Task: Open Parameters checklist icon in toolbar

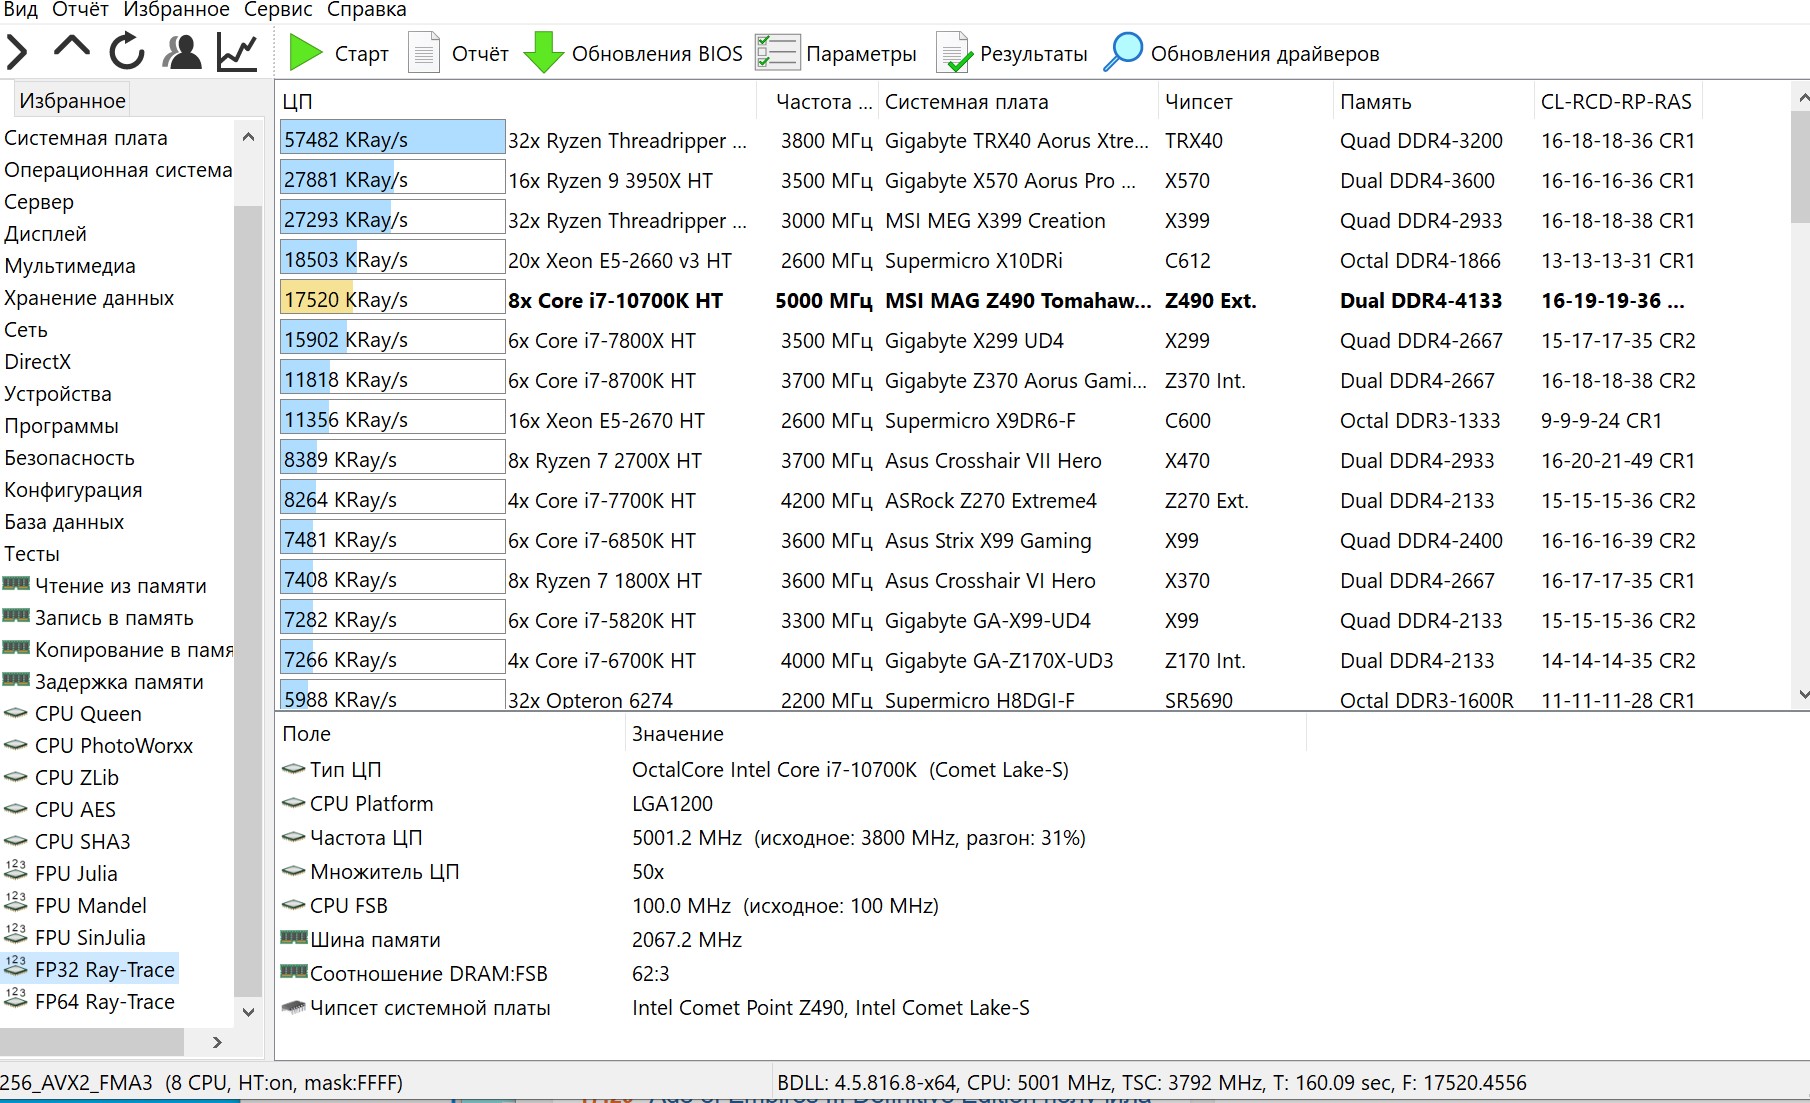Action: [777, 53]
